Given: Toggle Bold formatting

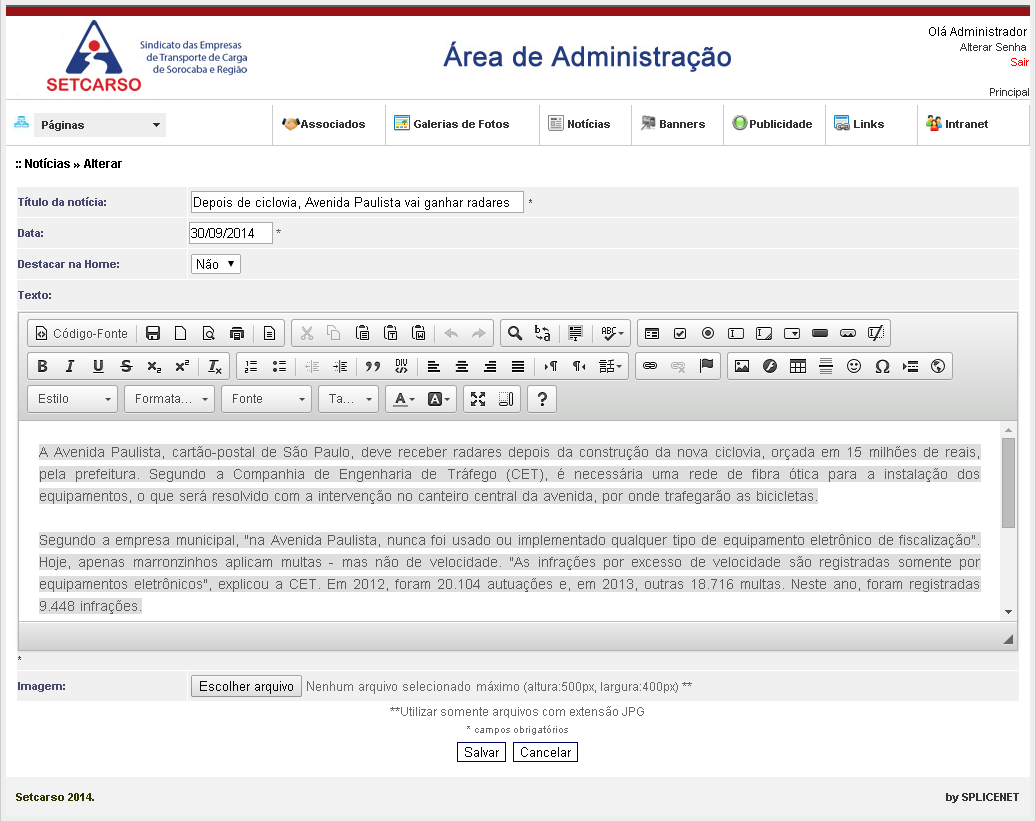Looking at the screenshot, I should [42, 366].
